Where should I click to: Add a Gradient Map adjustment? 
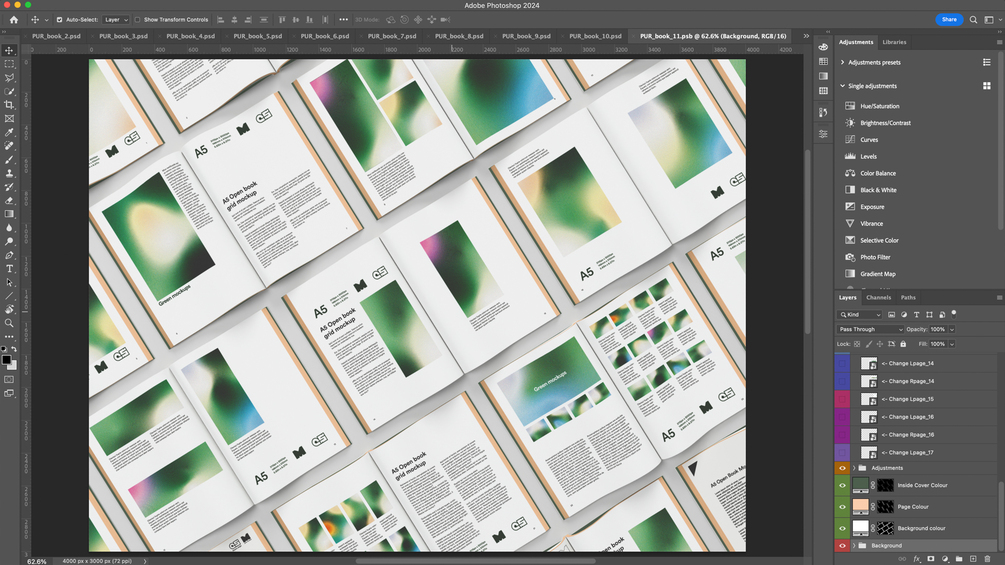pos(878,274)
